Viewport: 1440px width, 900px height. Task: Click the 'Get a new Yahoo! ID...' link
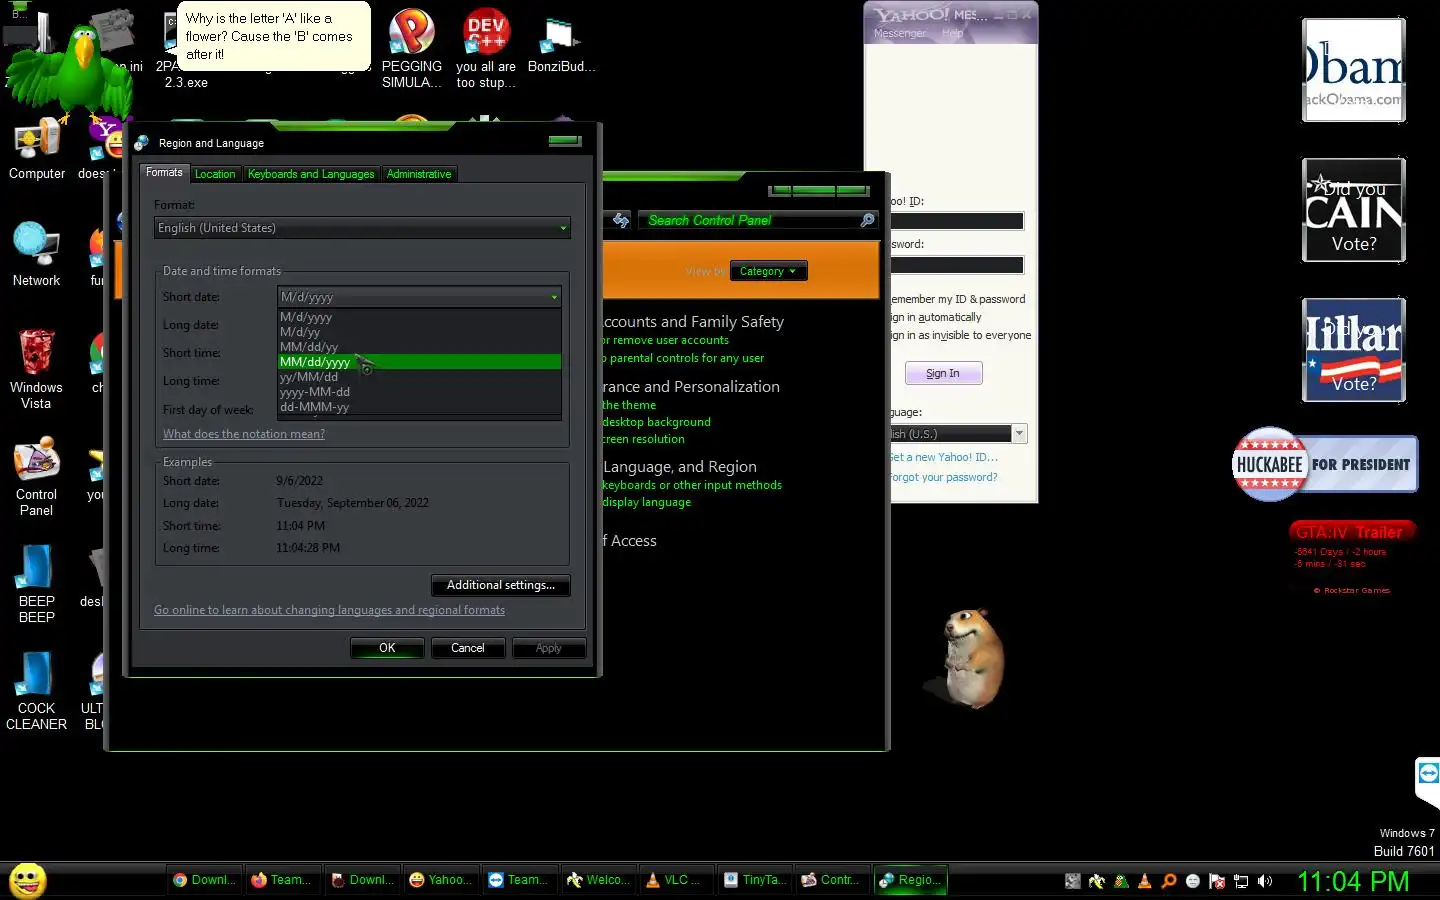944,457
